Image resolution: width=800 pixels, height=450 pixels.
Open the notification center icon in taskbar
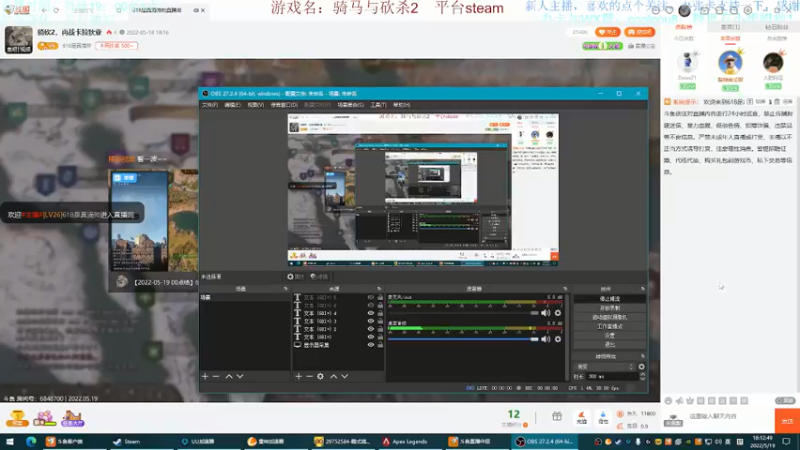[x=786, y=441]
